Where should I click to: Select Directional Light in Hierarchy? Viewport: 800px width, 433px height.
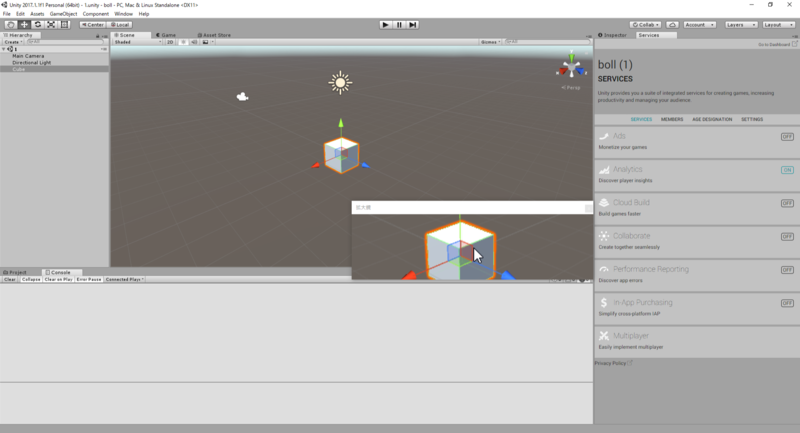(x=32, y=62)
